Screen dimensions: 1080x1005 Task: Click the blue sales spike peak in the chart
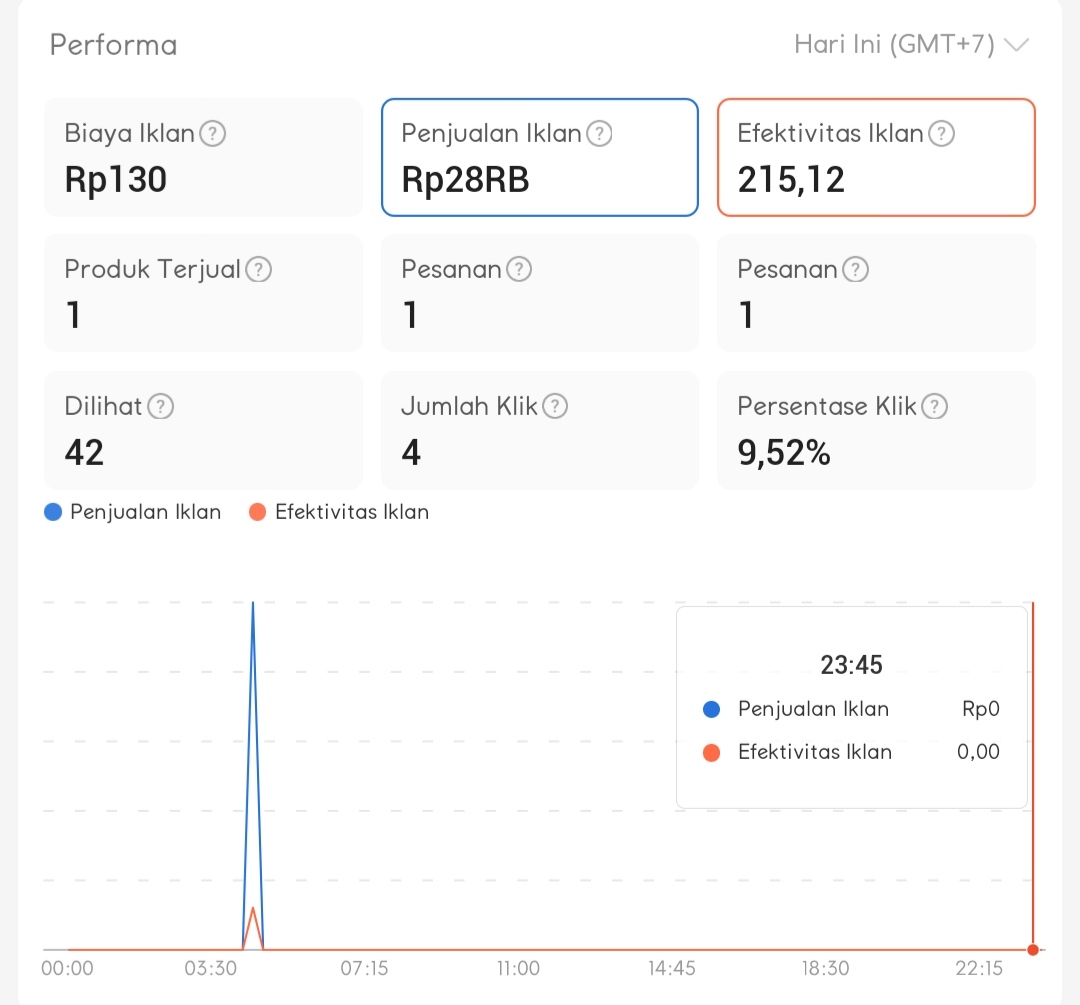click(253, 603)
